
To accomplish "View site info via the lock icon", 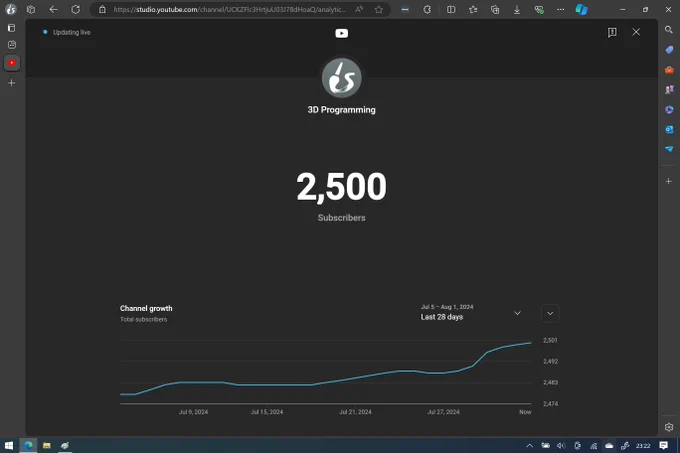I will pos(102,9).
